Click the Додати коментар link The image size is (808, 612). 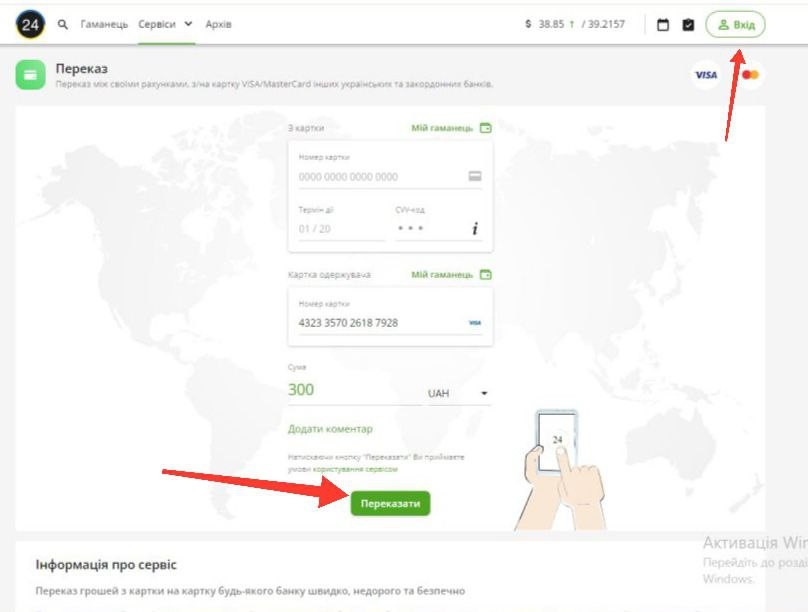click(x=330, y=429)
